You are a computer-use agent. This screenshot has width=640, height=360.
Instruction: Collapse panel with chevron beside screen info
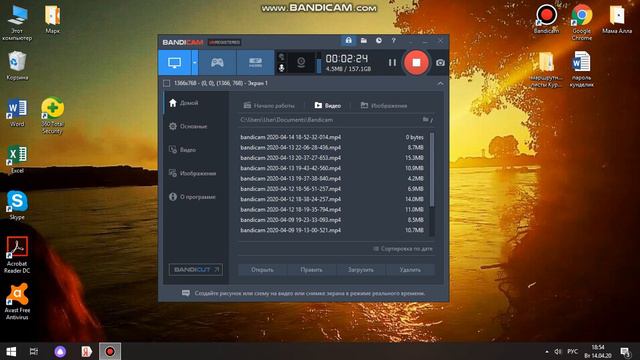(440, 83)
